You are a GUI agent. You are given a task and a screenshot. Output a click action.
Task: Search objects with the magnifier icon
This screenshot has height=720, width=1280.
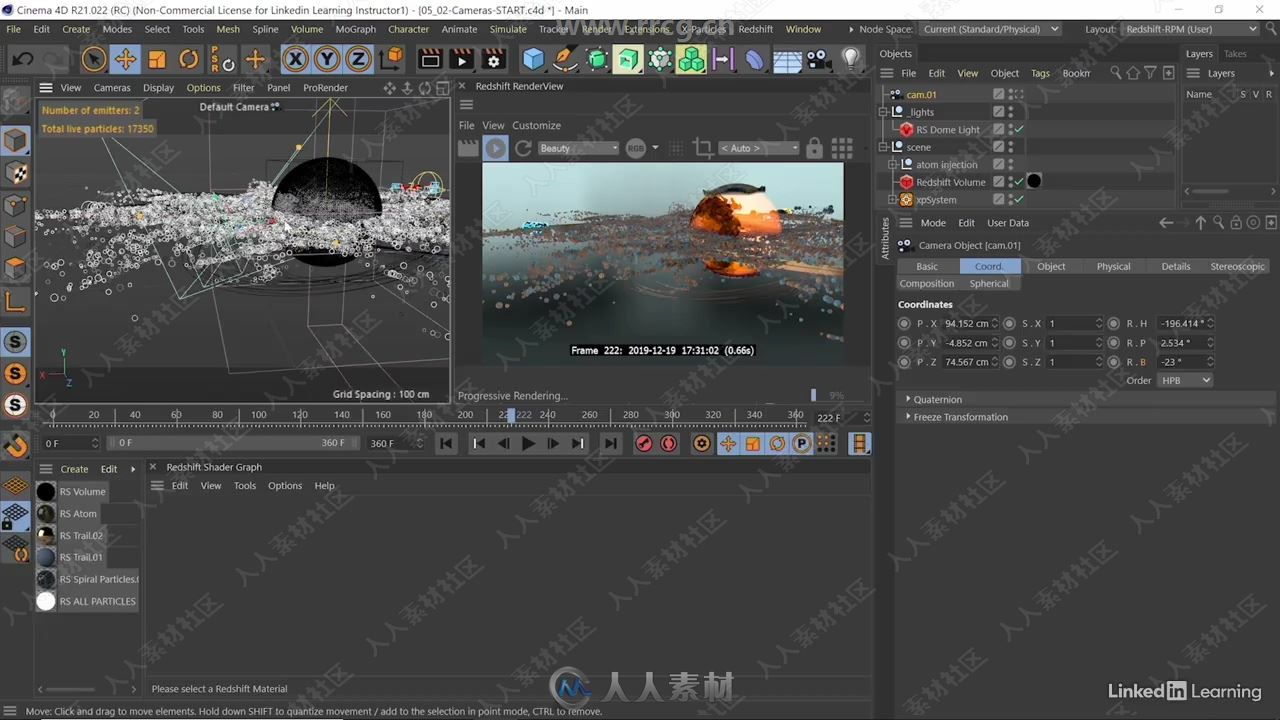pos(1116,73)
